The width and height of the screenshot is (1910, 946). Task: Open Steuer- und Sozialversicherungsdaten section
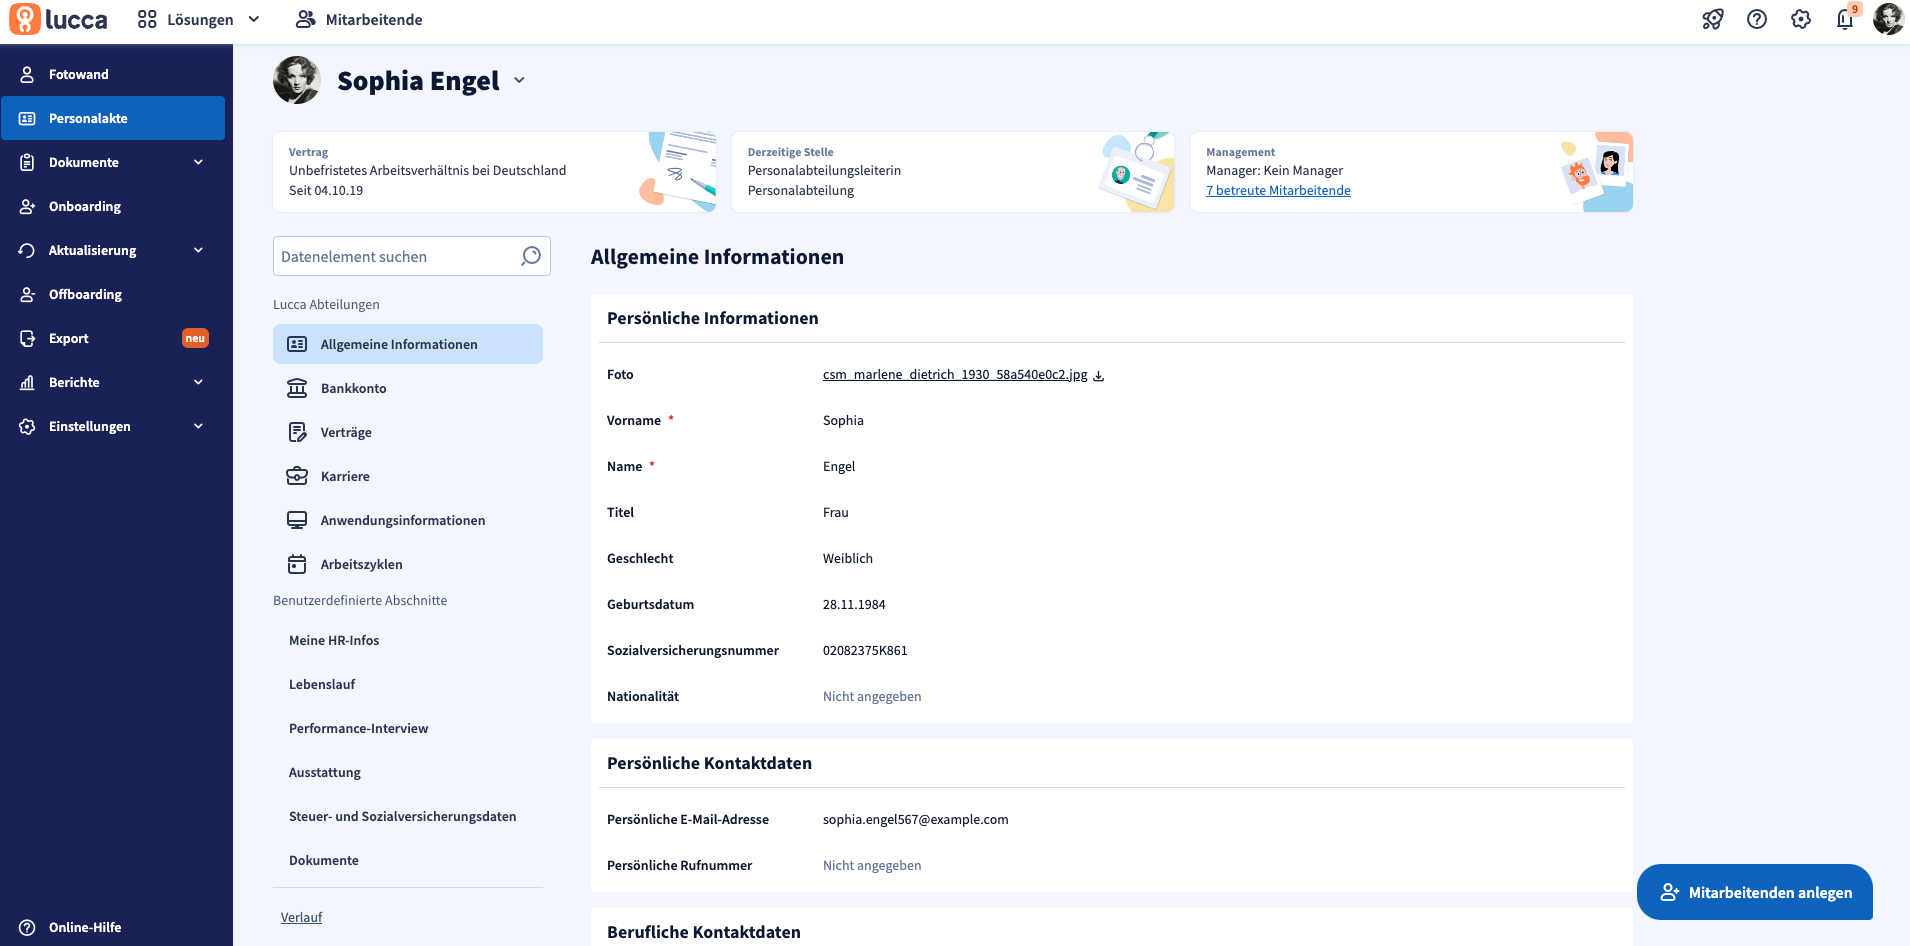408,816
